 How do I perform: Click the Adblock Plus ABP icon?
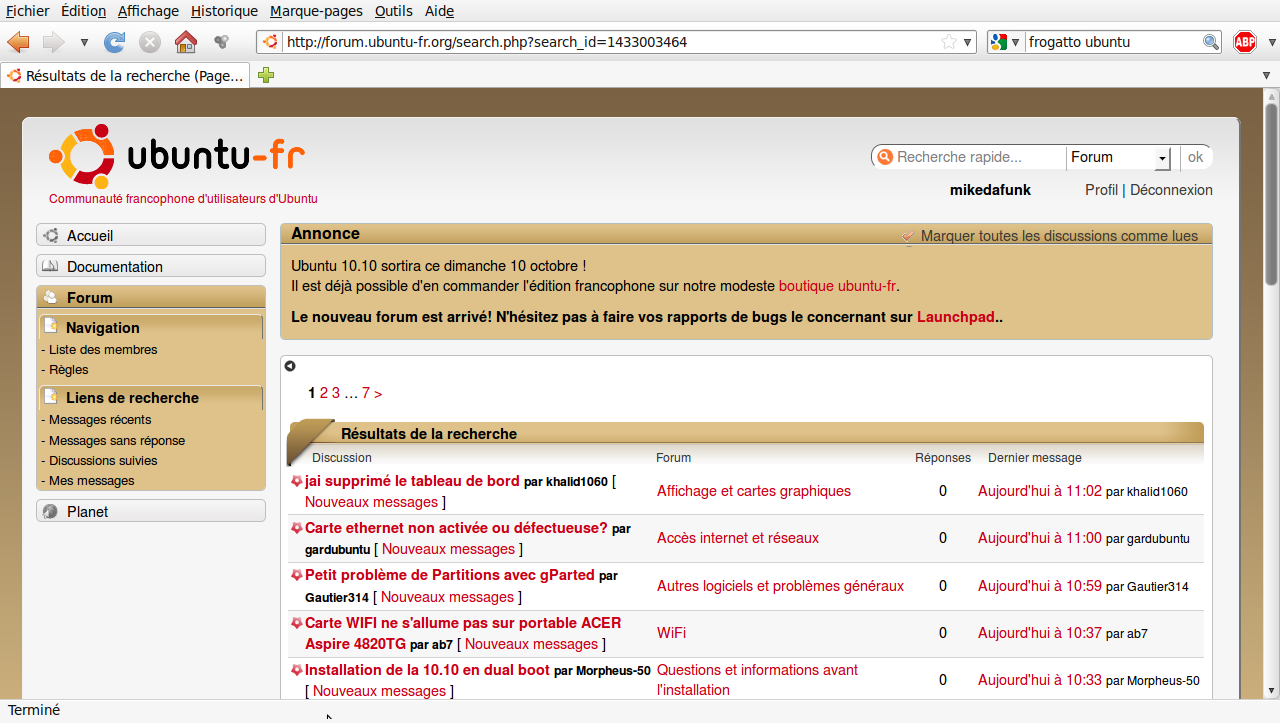pos(1245,42)
